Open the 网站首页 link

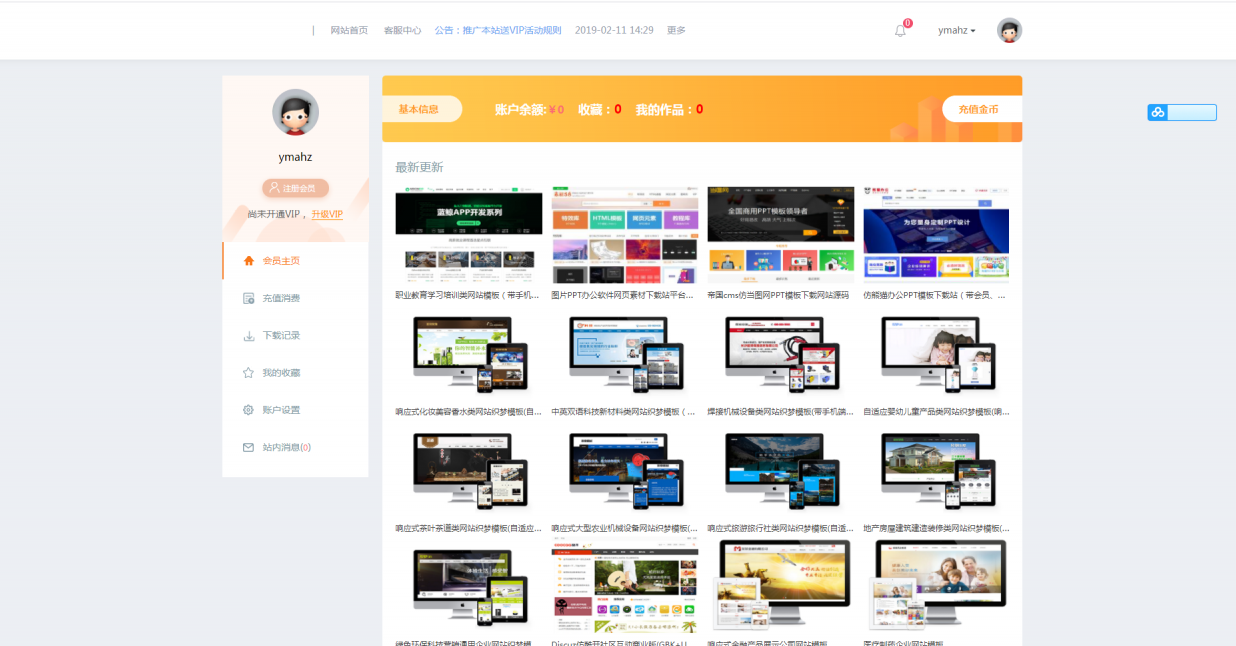click(x=349, y=31)
